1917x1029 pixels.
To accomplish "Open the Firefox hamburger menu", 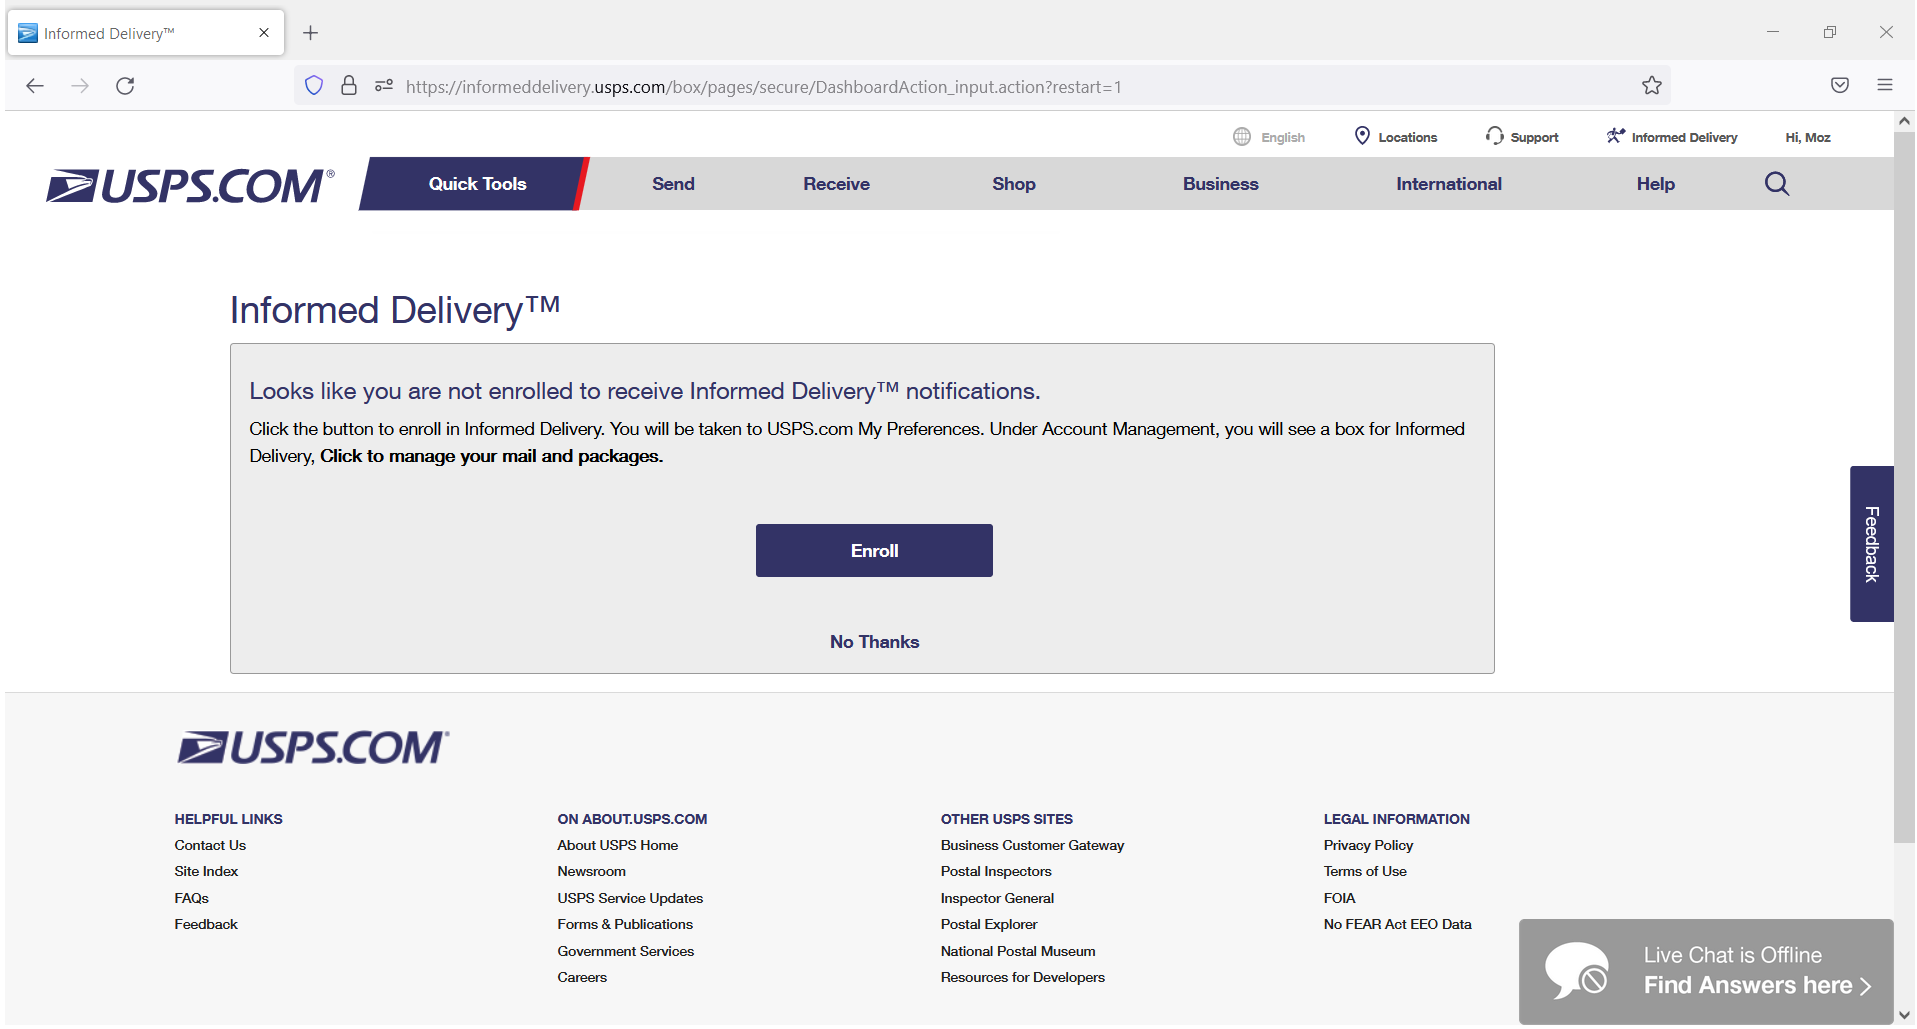I will pyautogui.click(x=1885, y=86).
